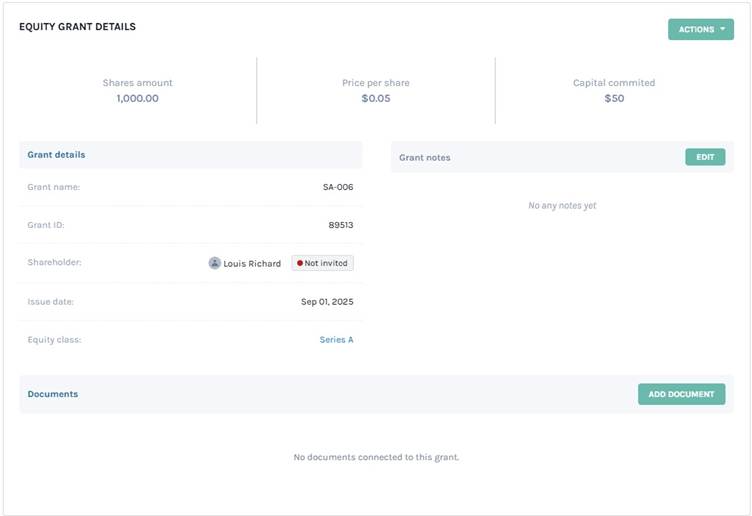Viewport: 752px width, 516px height.
Task: Click the red dot status indicator
Action: pos(299,263)
